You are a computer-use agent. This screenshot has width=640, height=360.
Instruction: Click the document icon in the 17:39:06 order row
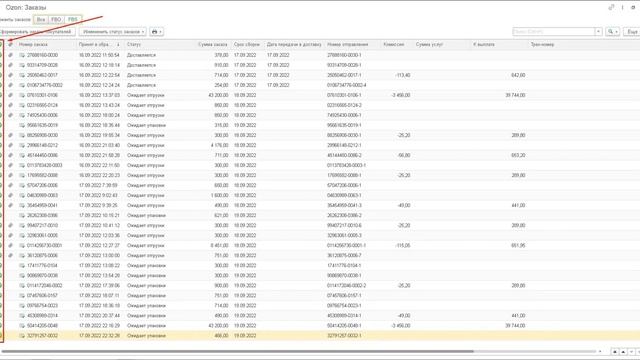pos(22,285)
